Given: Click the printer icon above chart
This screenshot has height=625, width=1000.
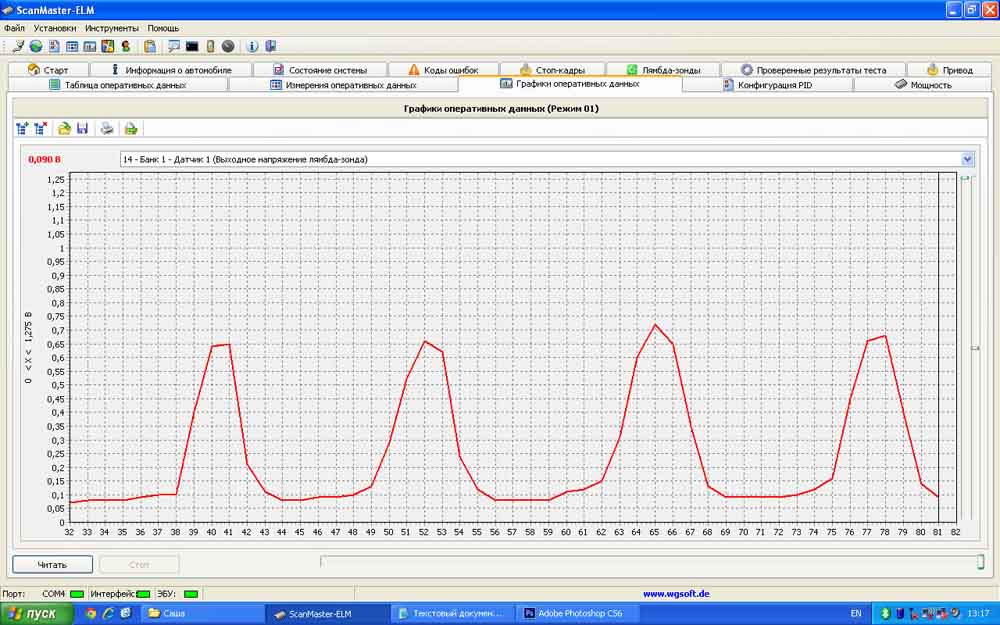Looking at the screenshot, I should (x=107, y=128).
